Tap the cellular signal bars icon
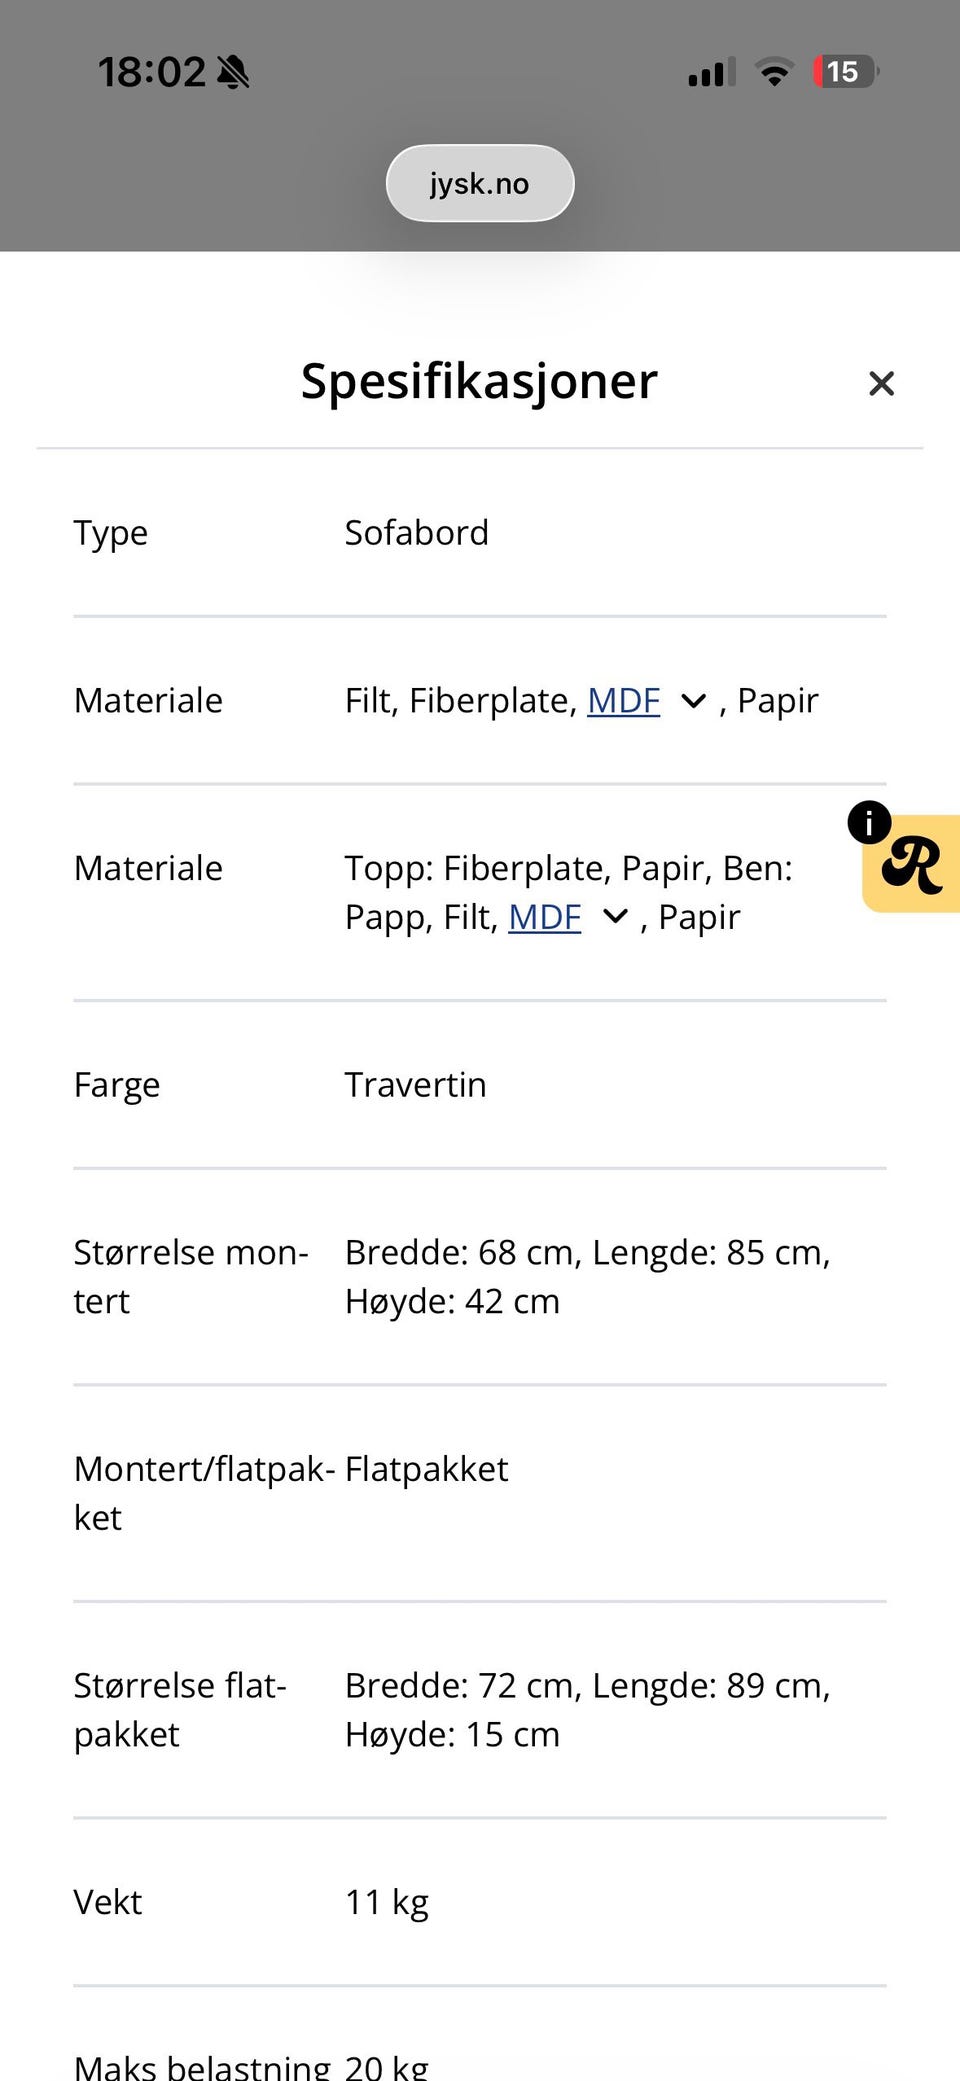Image resolution: width=960 pixels, height=2081 pixels. tap(711, 73)
